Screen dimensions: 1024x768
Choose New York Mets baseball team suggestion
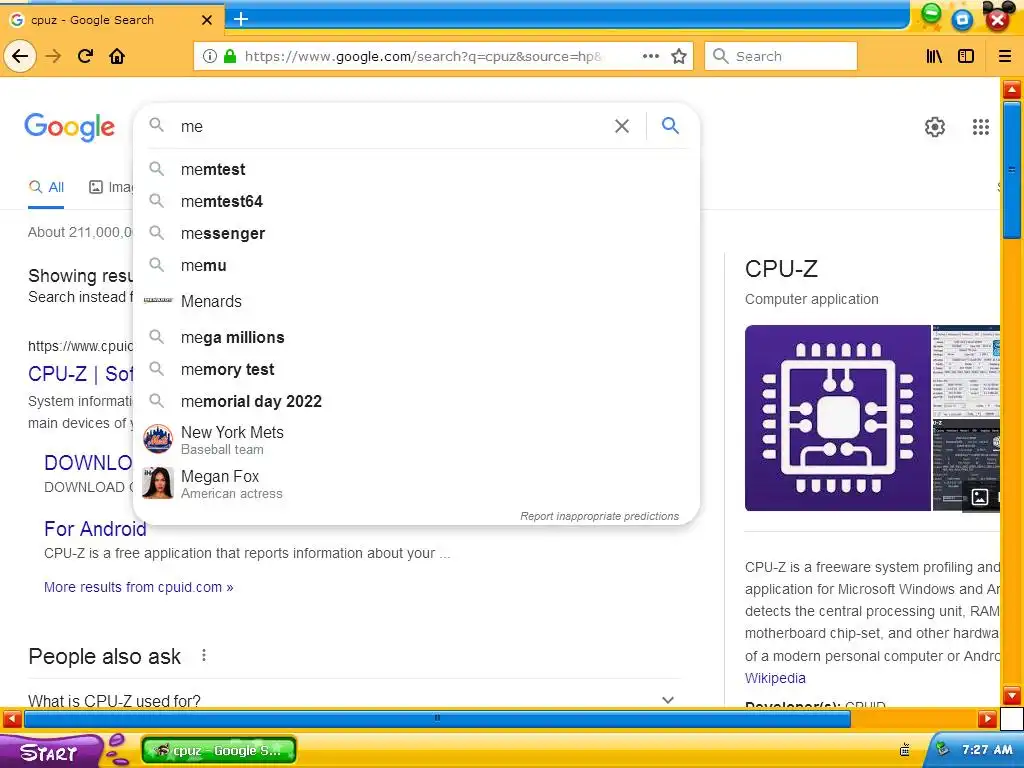(416, 440)
